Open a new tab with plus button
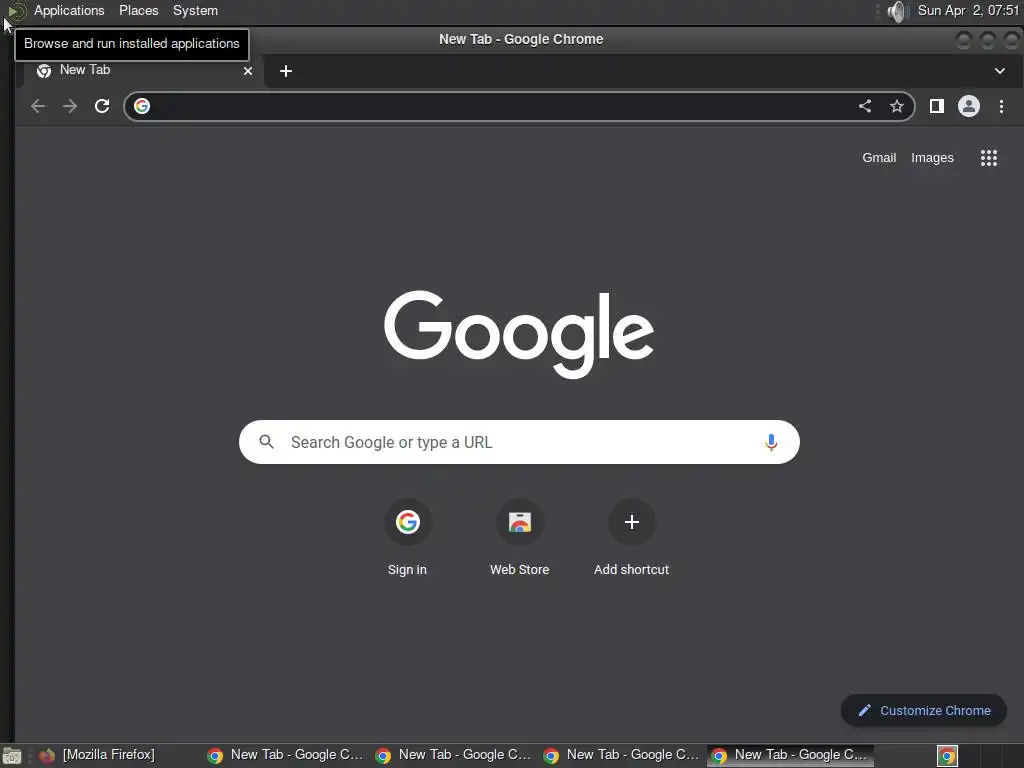The height and width of the screenshot is (768, 1024). 285,71
